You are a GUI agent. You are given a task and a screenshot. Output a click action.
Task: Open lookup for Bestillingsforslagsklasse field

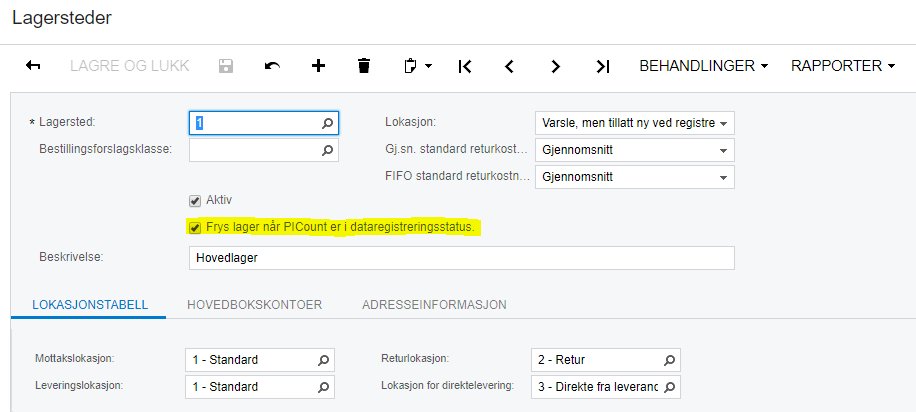(327, 150)
